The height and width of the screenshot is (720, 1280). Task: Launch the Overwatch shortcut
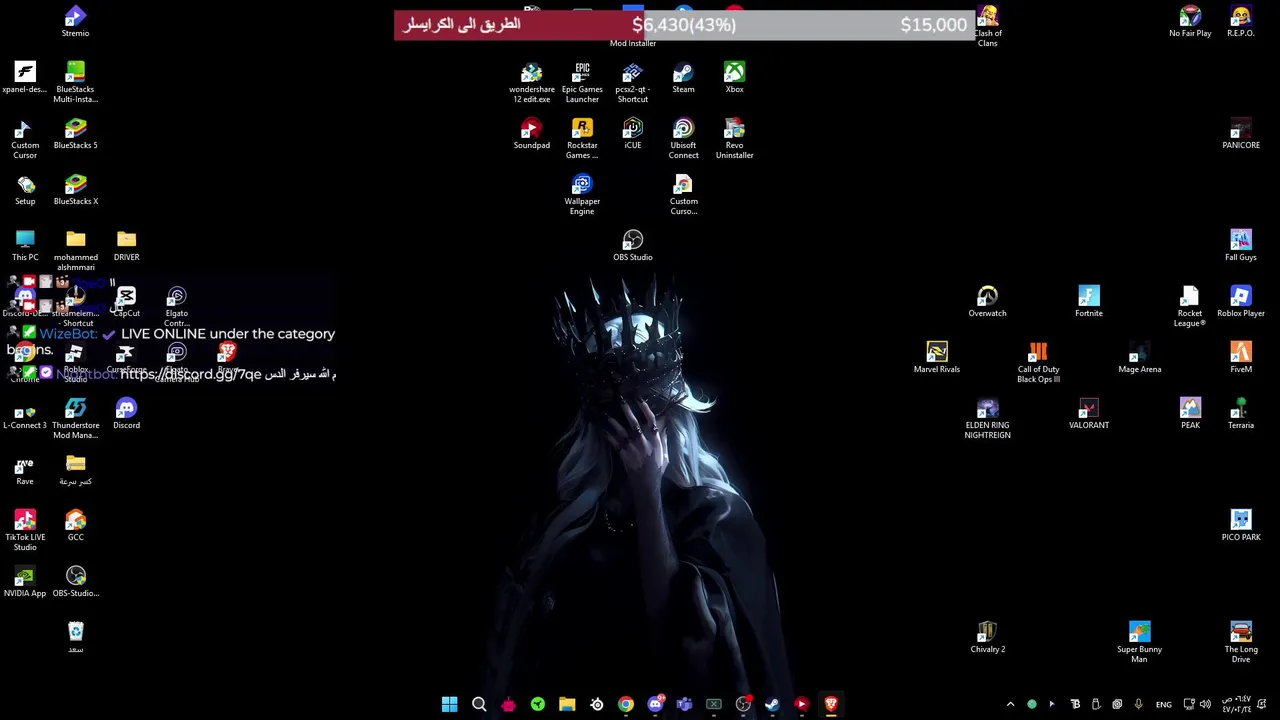987,302
